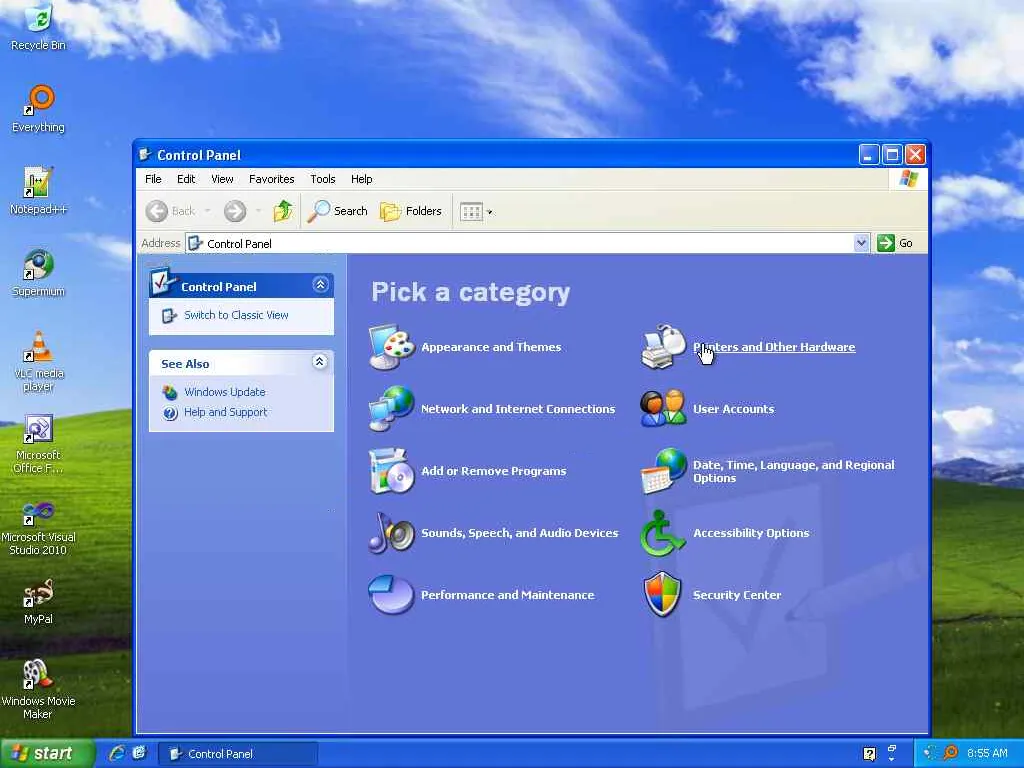Launch Internet Explorer from Quick Launch
The image size is (1024, 768).
coord(117,753)
